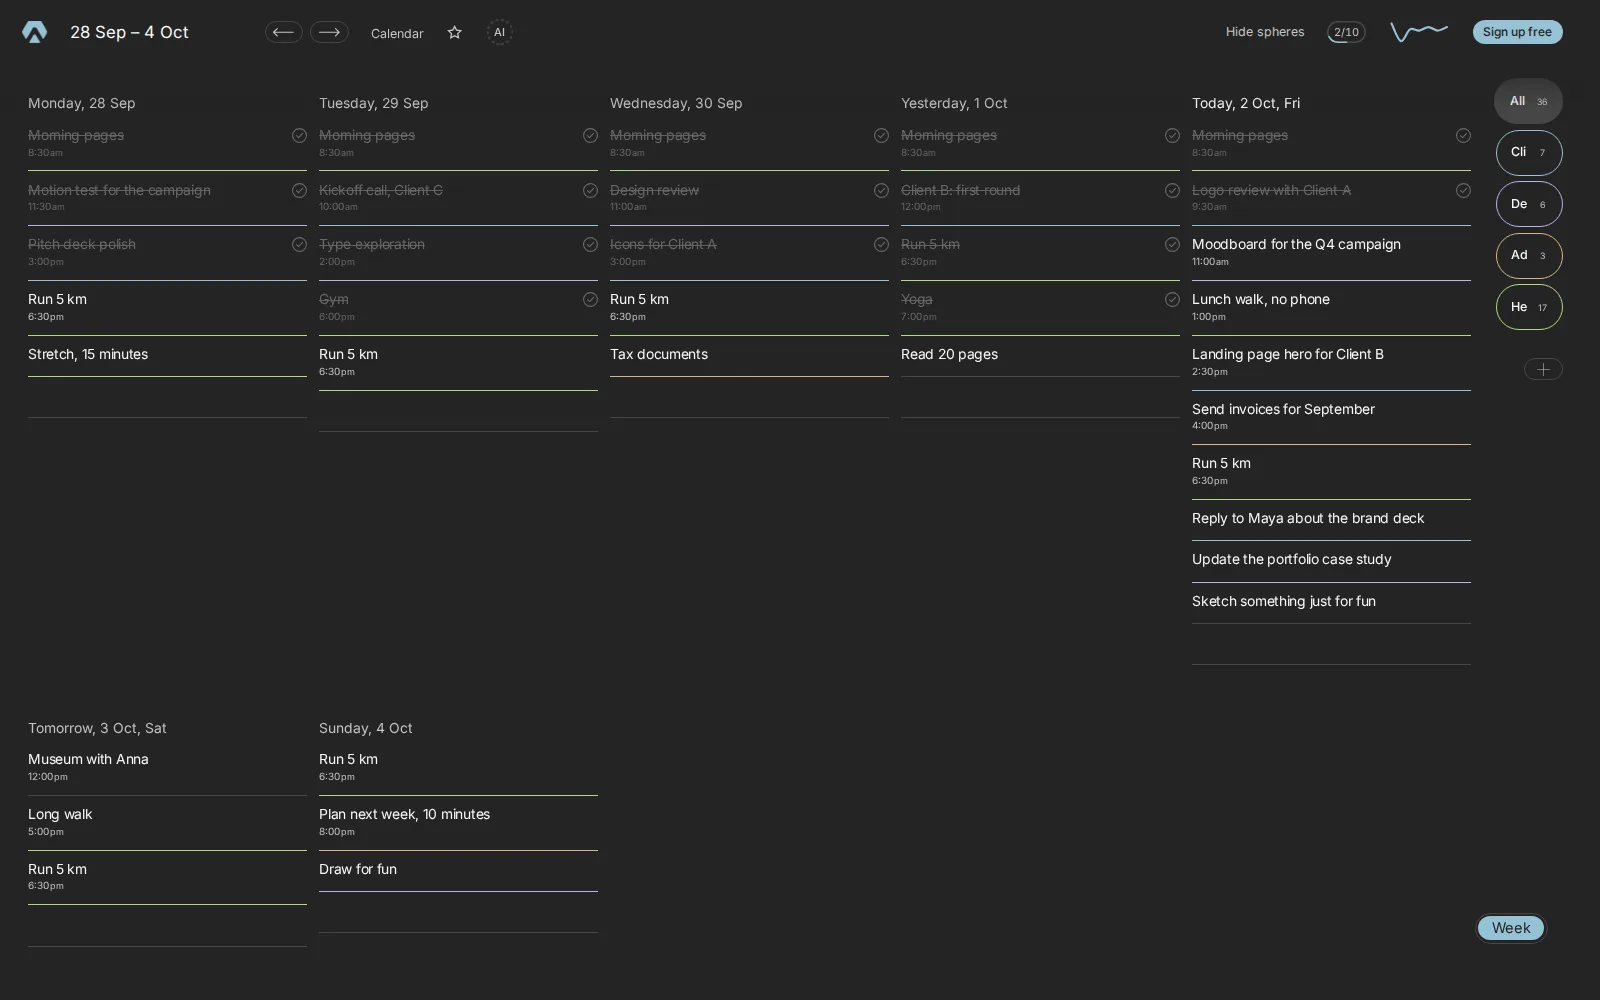
Task: Click the Today, 2 Oct, Fri header
Action: 1246,103
